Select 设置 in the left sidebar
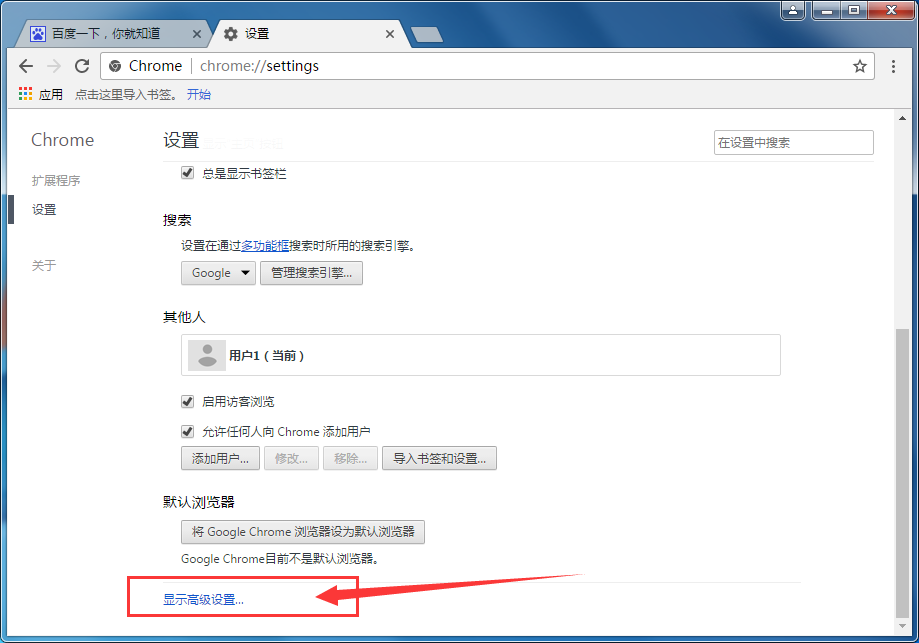The image size is (919, 643). coord(44,209)
